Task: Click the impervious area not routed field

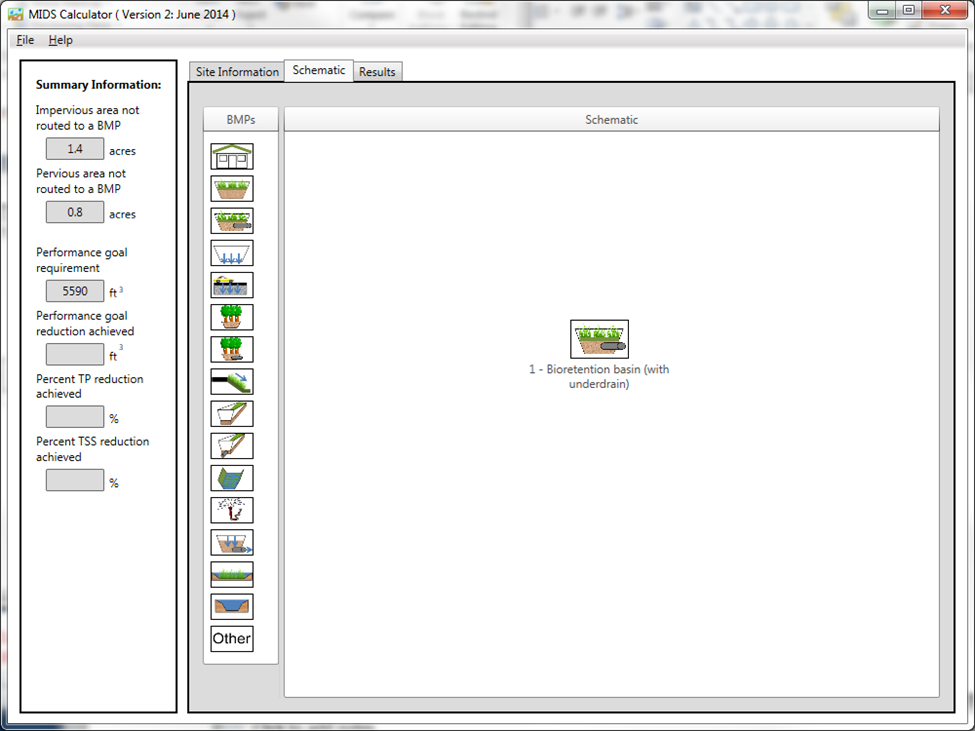Action: [75, 149]
